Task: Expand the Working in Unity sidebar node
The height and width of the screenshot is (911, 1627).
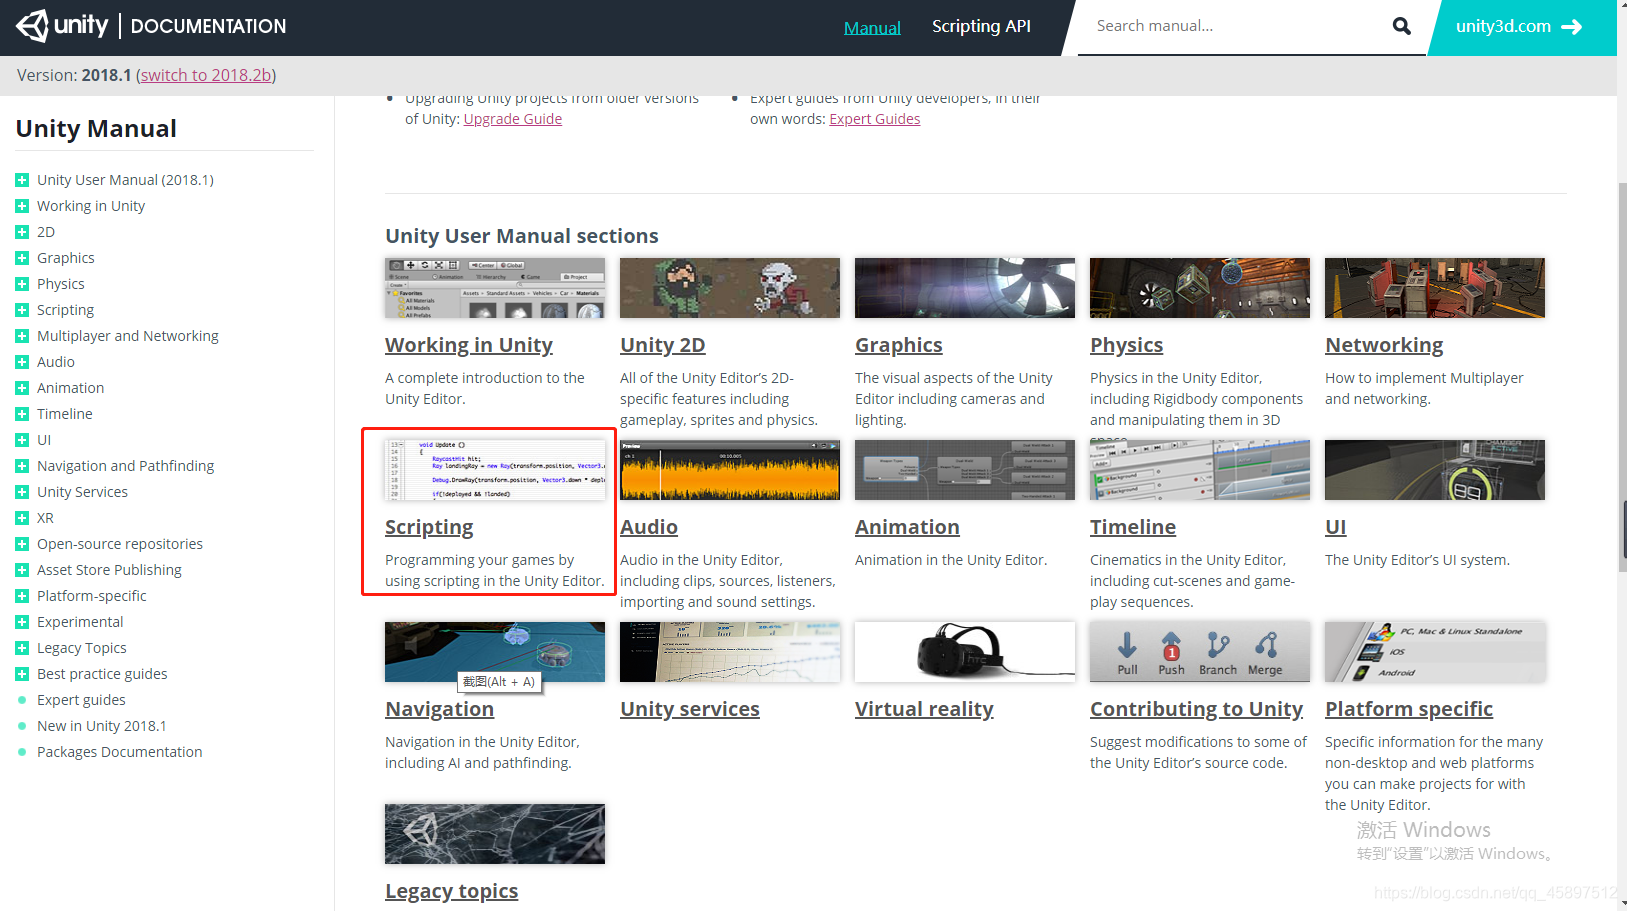Action: [x=22, y=206]
